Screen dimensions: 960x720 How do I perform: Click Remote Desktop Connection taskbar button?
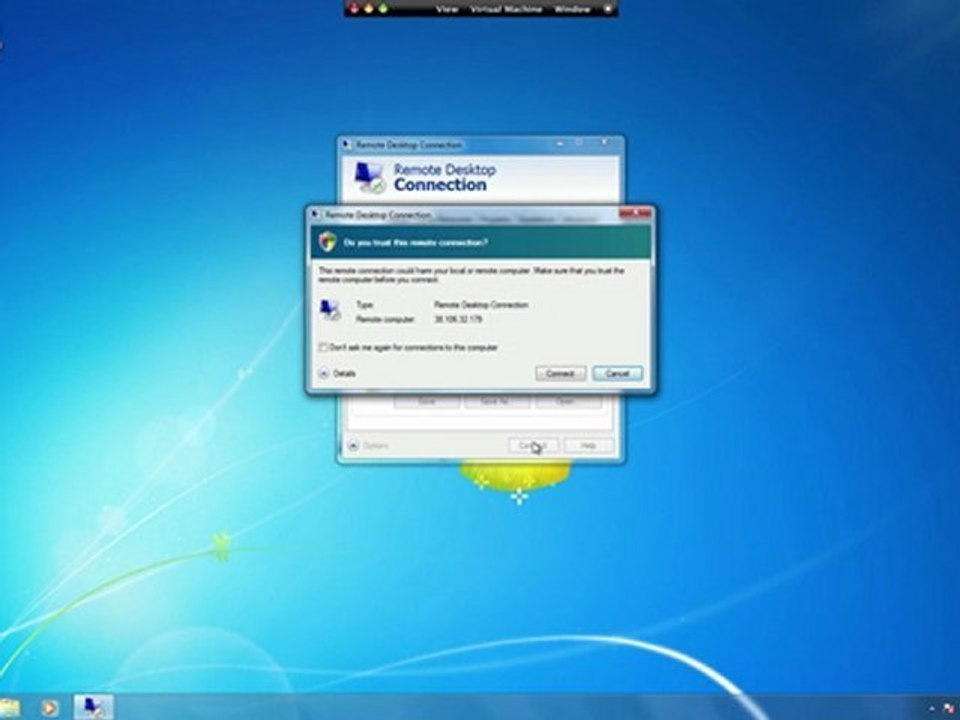93,707
